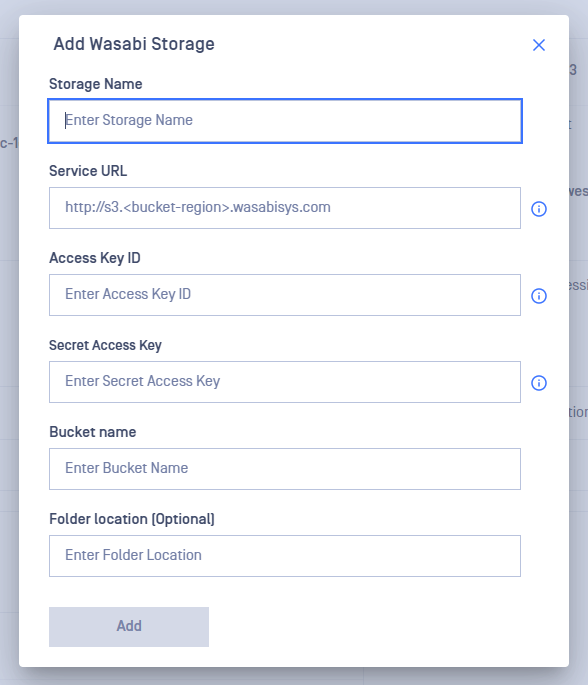Click into the Enter Secret Access Key field

(285, 382)
